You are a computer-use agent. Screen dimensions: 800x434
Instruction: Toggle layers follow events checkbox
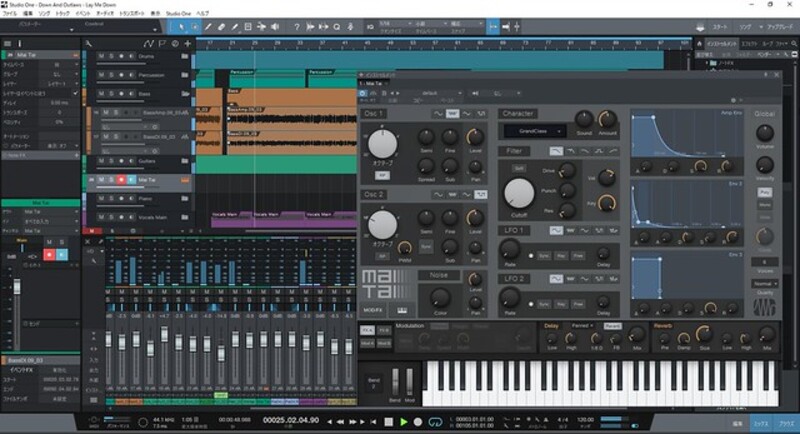pyautogui.click(x=76, y=93)
